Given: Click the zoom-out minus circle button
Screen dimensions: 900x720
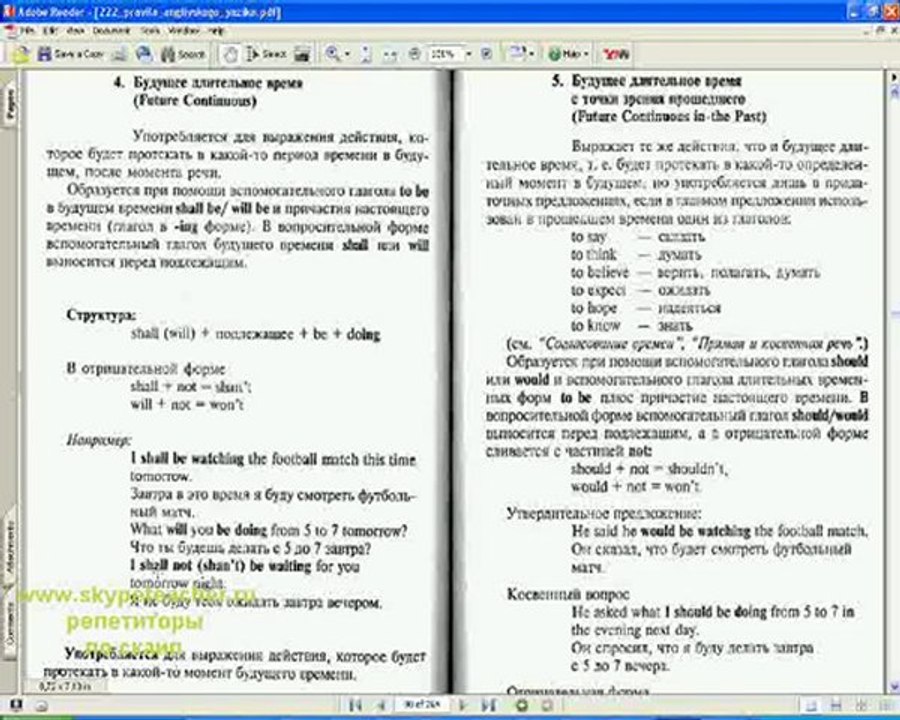Looking at the screenshot, I should click(414, 54).
